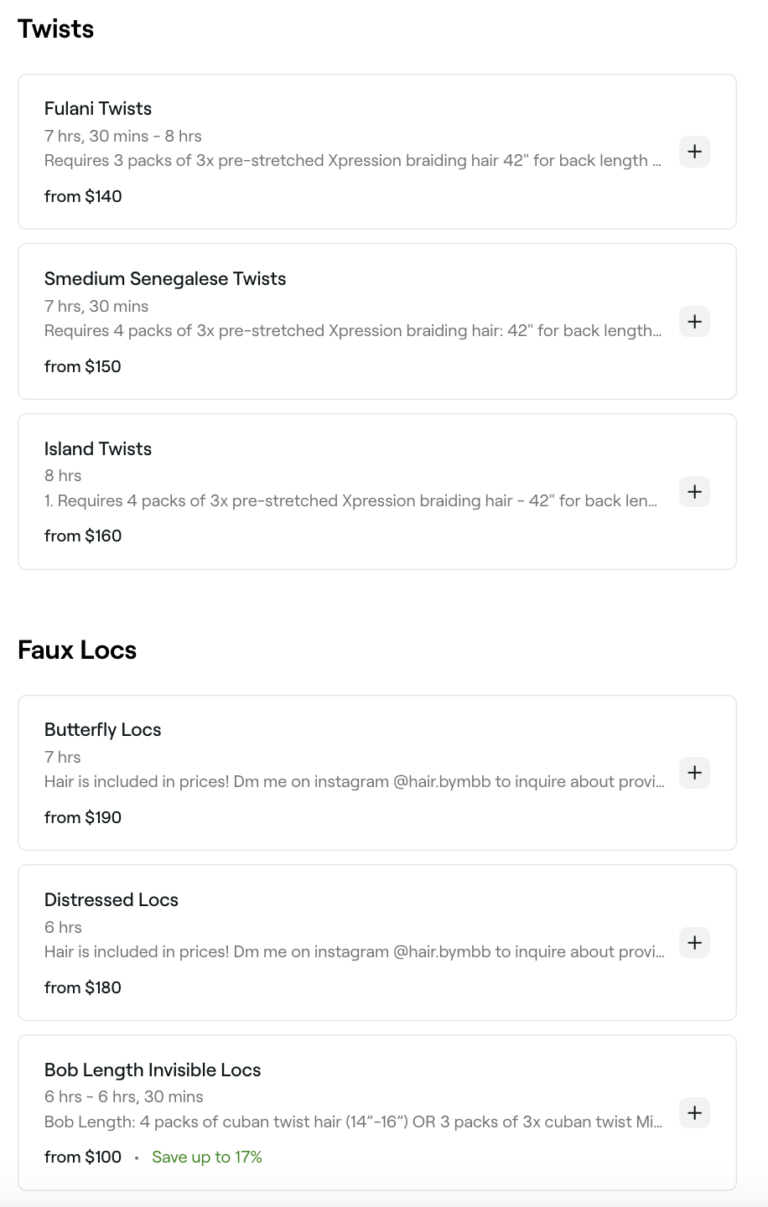768x1207 pixels.
Task: Open Distressed Locs service title
Action: pyautogui.click(x=111, y=900)
